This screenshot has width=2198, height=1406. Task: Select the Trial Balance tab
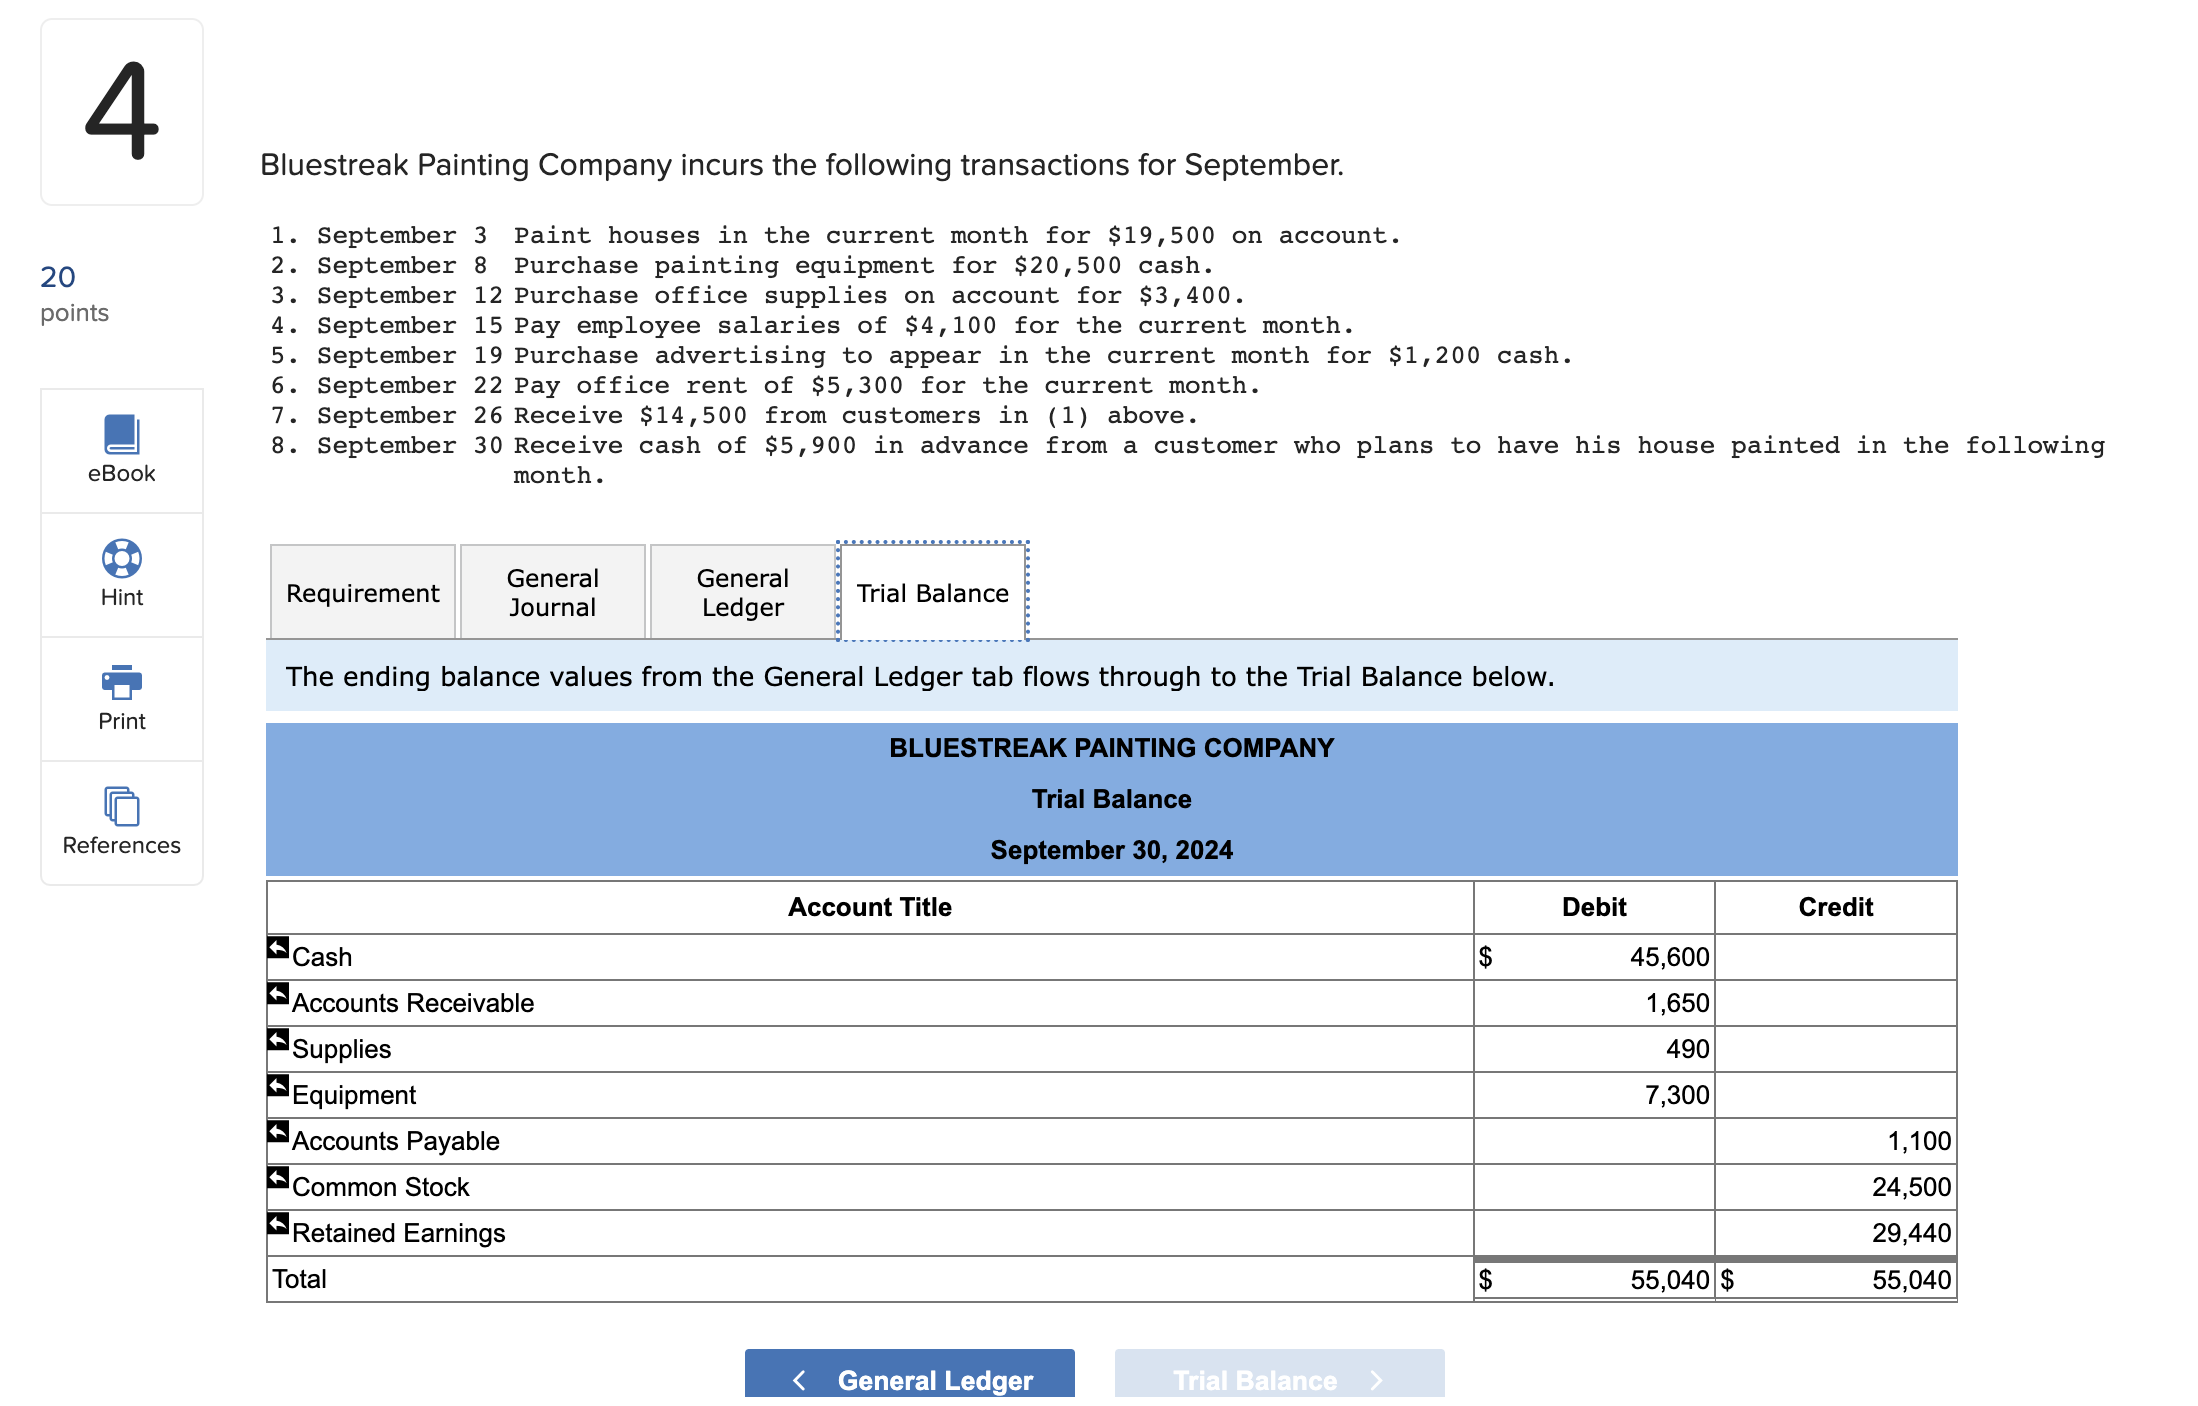pos(932,593)
